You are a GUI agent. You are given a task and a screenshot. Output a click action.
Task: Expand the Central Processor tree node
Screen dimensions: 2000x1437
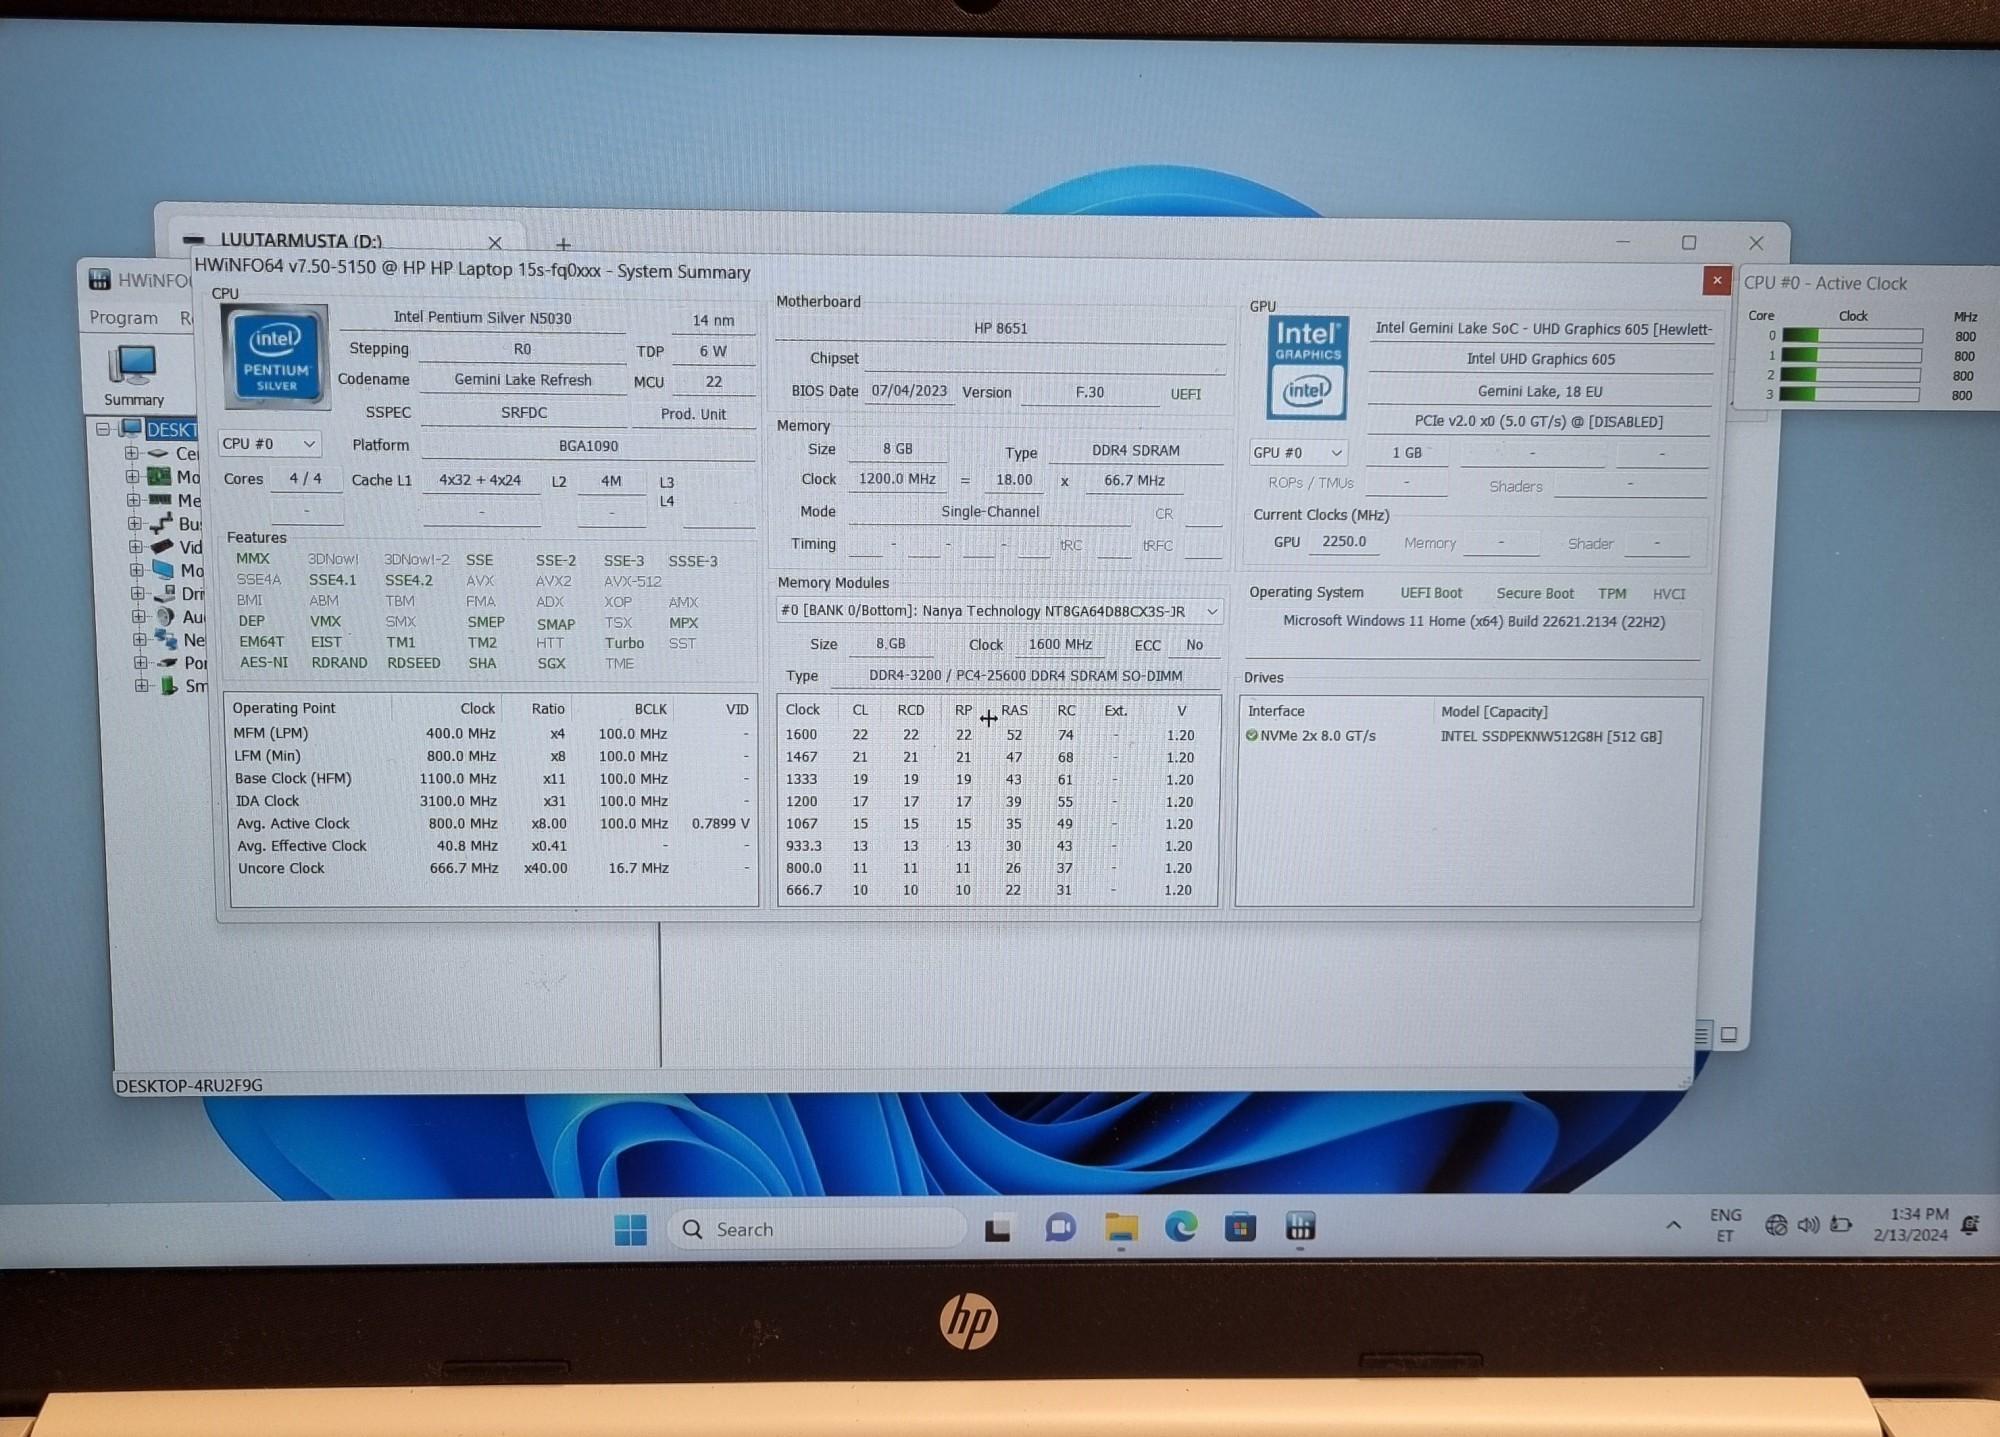[x=131, y=453]
